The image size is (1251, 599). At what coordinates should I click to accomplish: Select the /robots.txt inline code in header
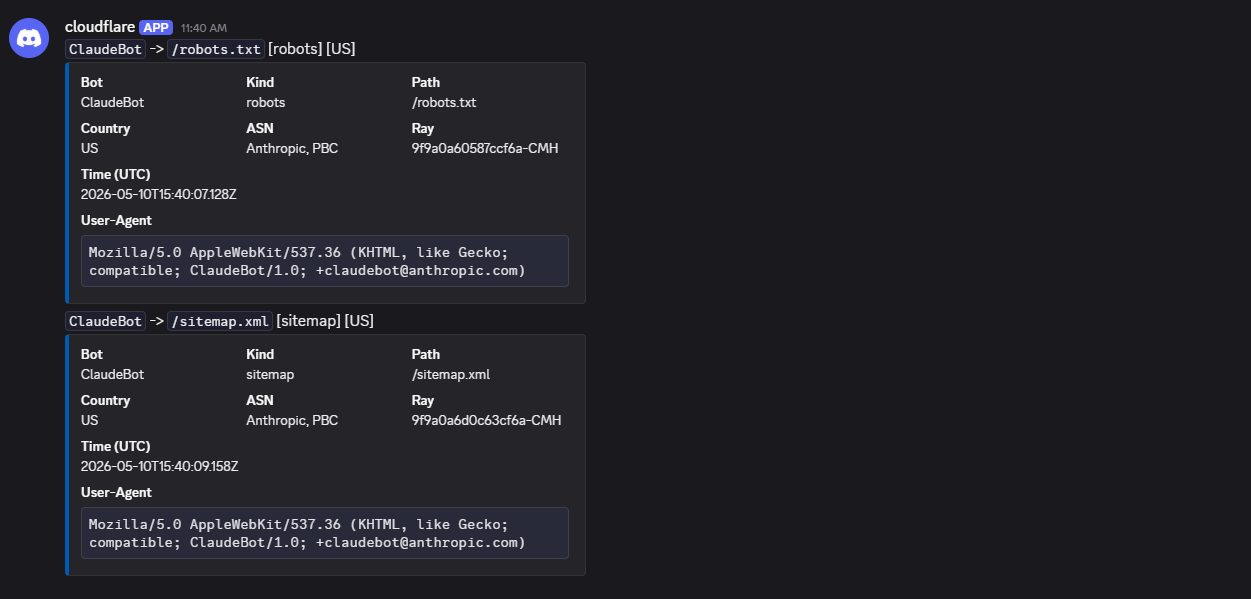(216, 49)
